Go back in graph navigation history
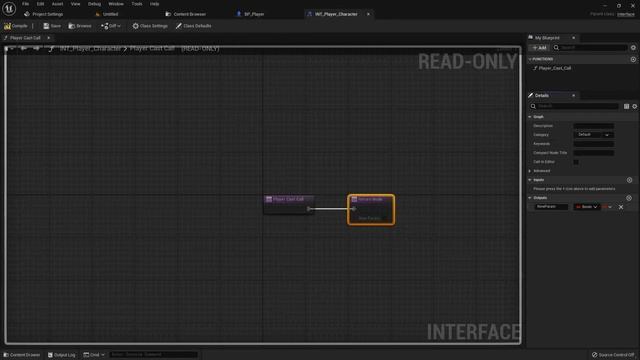The image size is (640, 360). coord(24,49)
